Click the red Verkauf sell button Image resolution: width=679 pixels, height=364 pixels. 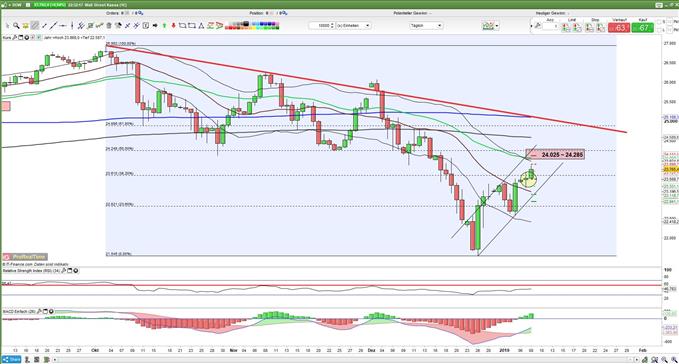[x=619, y=28]
